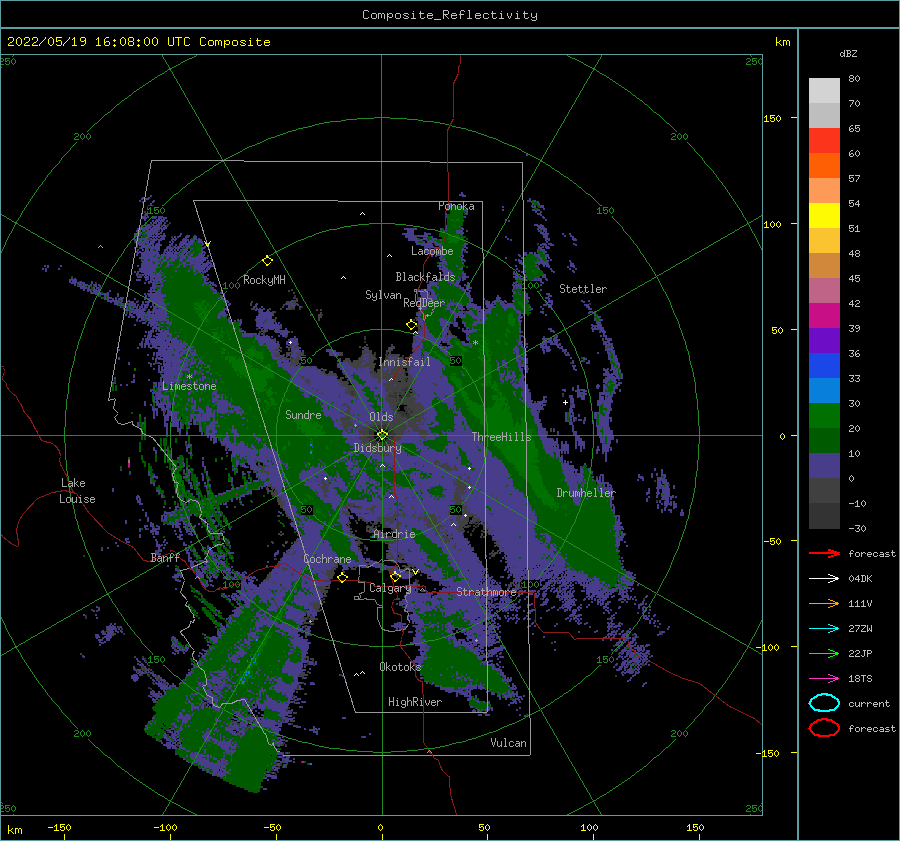Select the magenta 42-39 dBZ swatch
This screenshot has height=841, width=900.
coord(824,316)
